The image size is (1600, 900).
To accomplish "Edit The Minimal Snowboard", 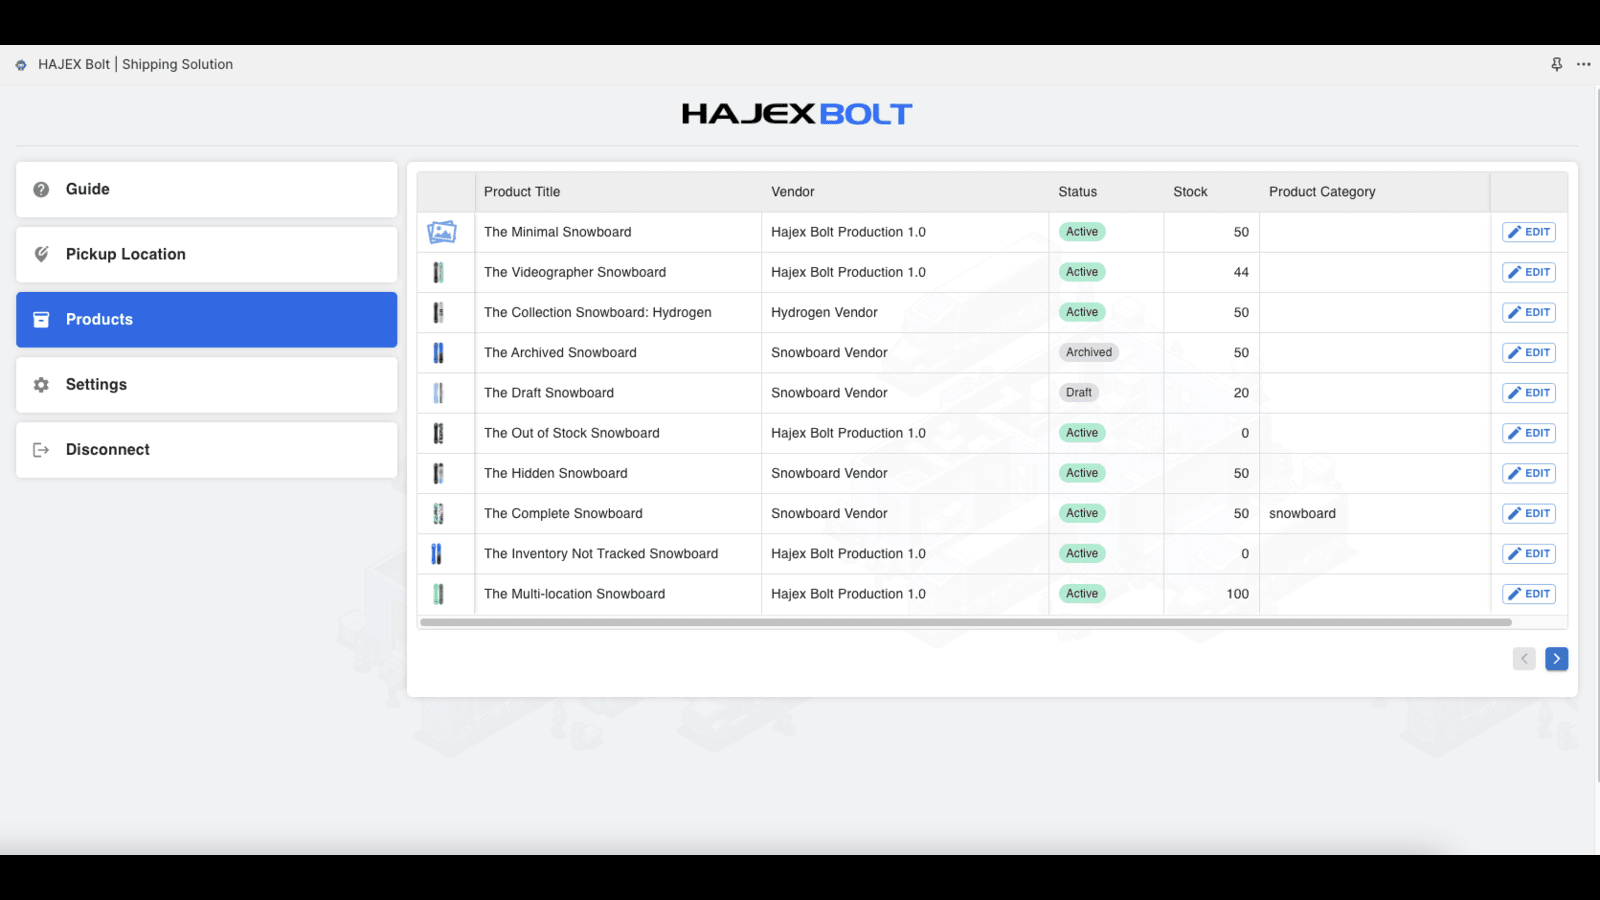I will pyautogui.click(x=1529, y=232).
